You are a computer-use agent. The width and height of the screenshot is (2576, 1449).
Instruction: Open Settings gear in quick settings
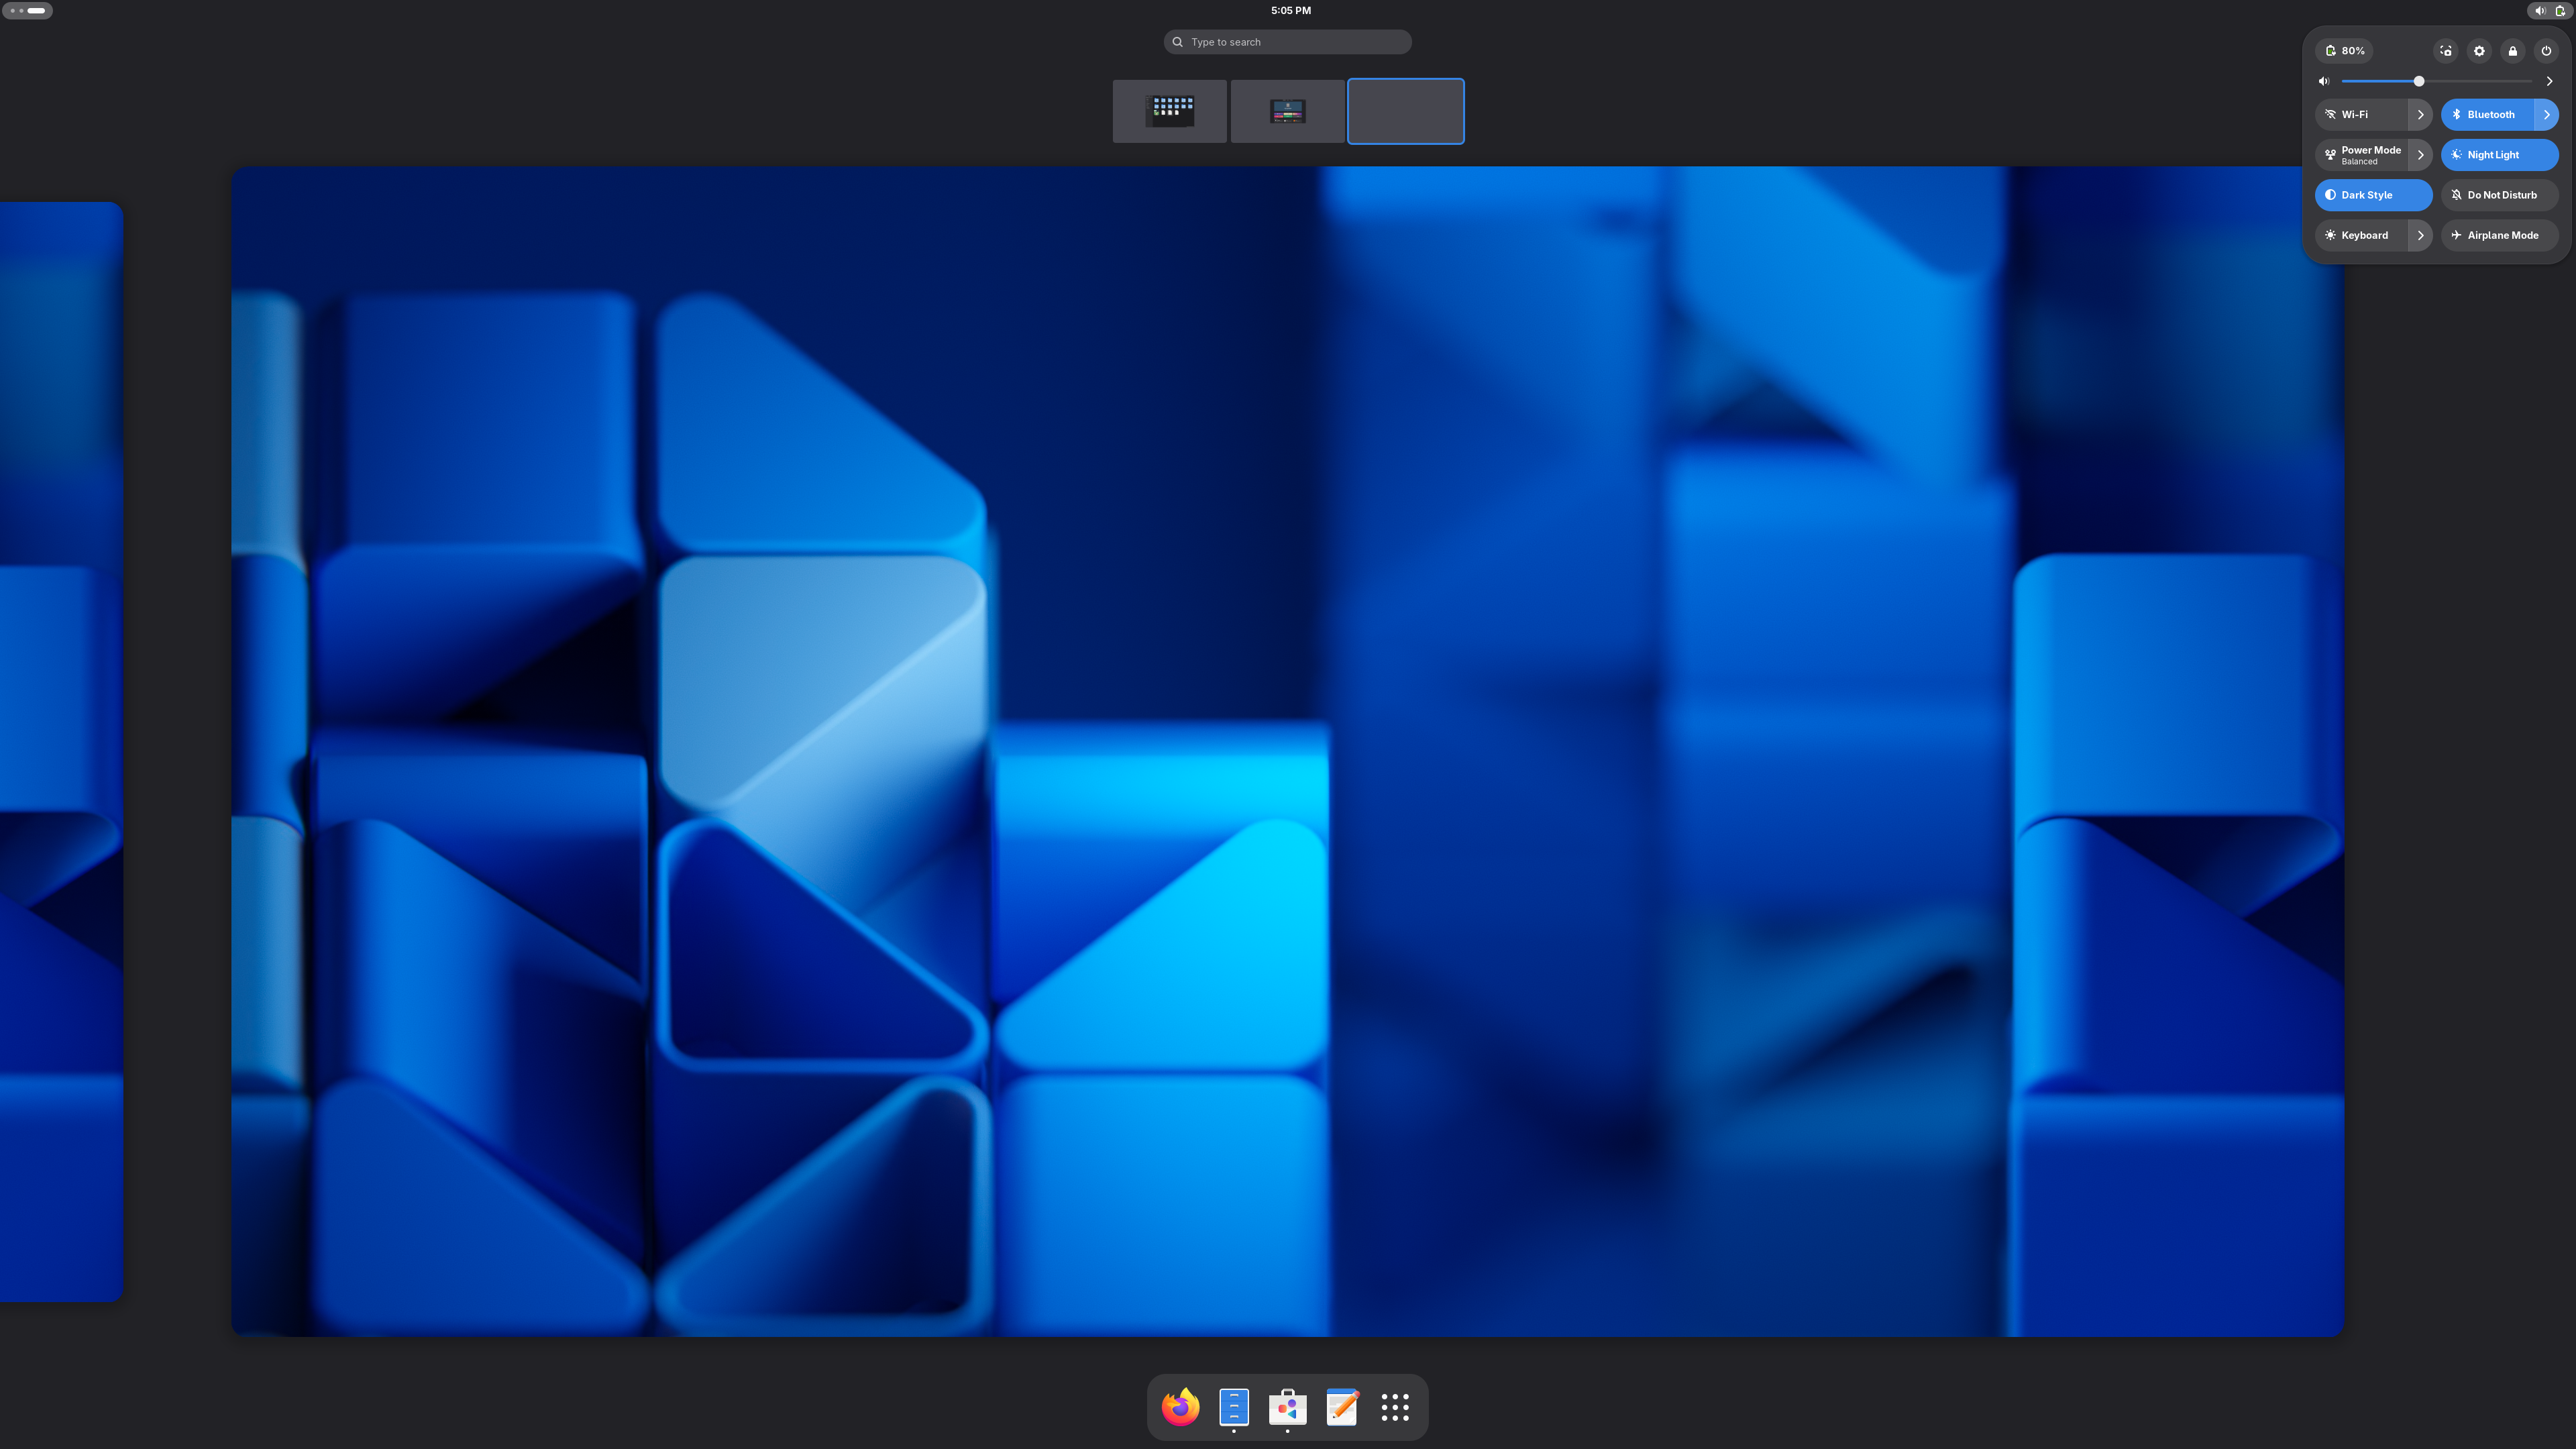[x=2479, y=51]
